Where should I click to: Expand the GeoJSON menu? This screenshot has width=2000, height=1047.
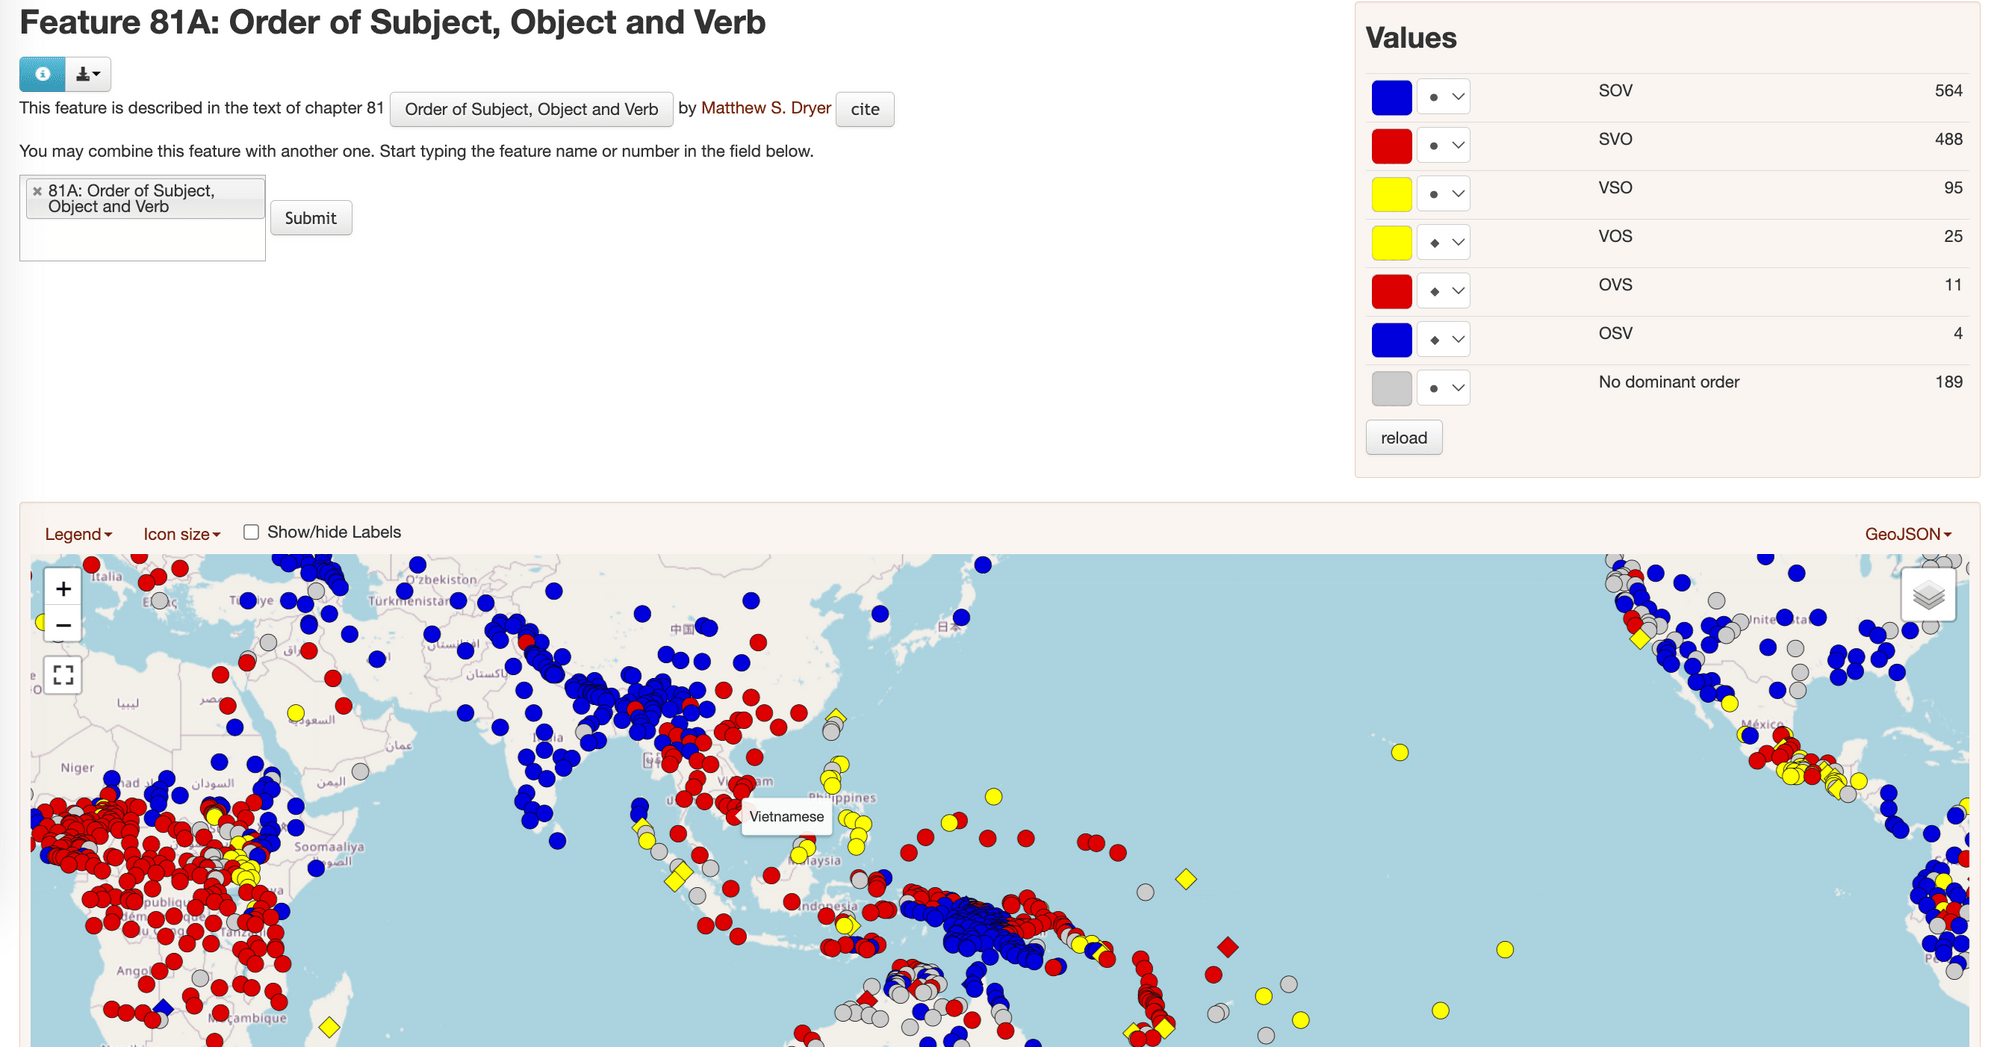1907,534
